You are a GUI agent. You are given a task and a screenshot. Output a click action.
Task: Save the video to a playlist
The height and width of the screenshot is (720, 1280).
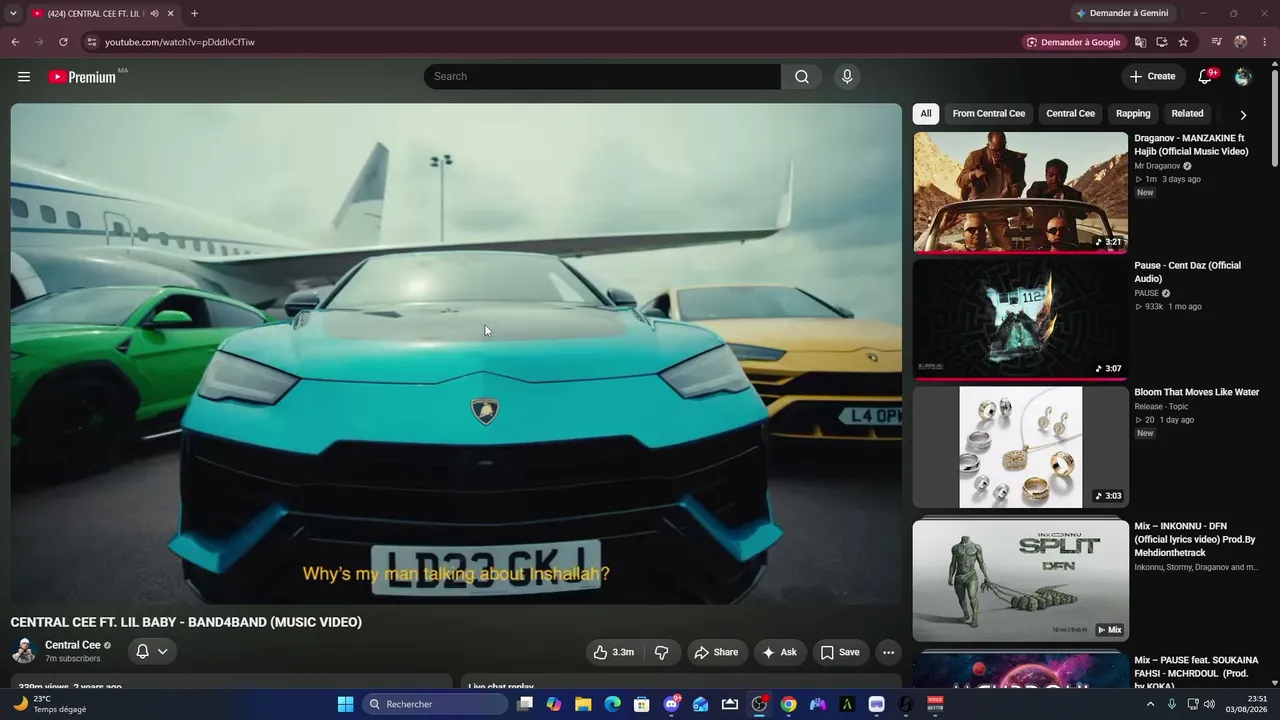[841, 652]
